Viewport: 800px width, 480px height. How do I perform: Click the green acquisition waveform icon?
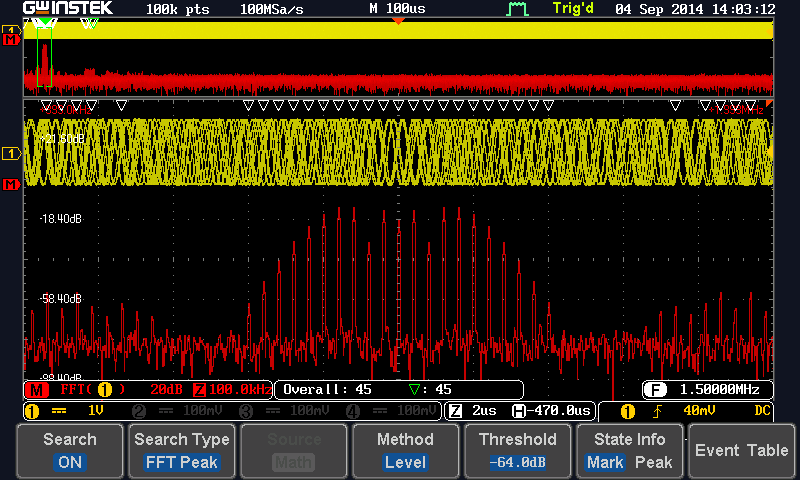(x=517, y=10)
